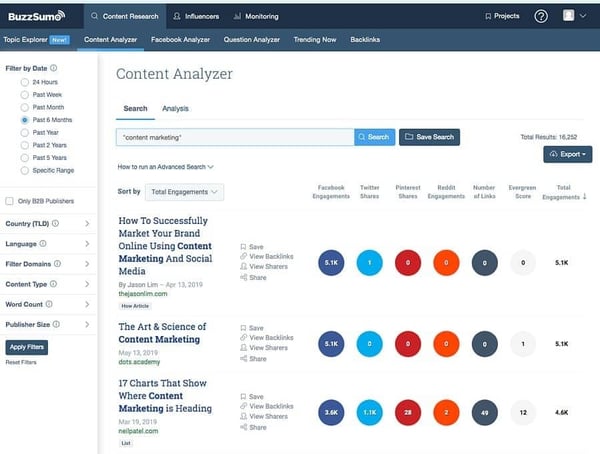Share the How To Successfully Market article
The image size is (600, 454).
point(253,278)
